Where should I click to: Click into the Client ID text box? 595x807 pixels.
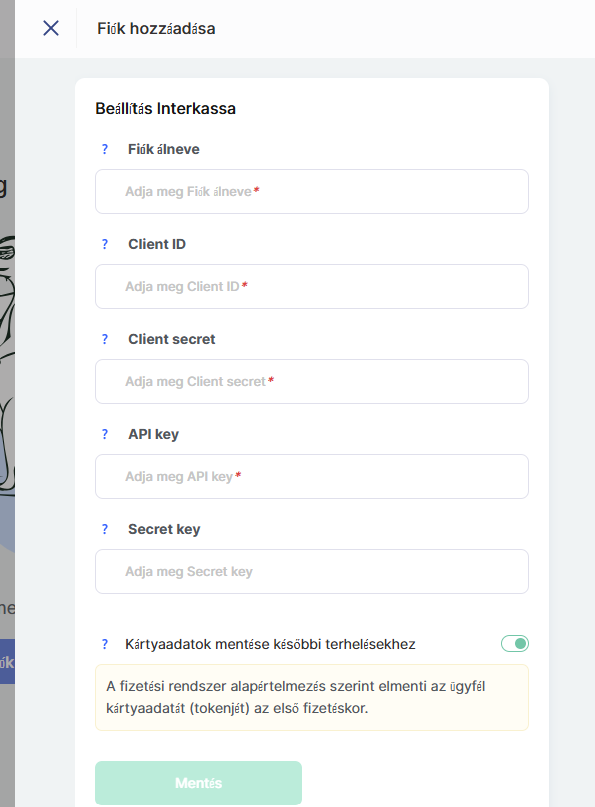(x=312, y=287)
